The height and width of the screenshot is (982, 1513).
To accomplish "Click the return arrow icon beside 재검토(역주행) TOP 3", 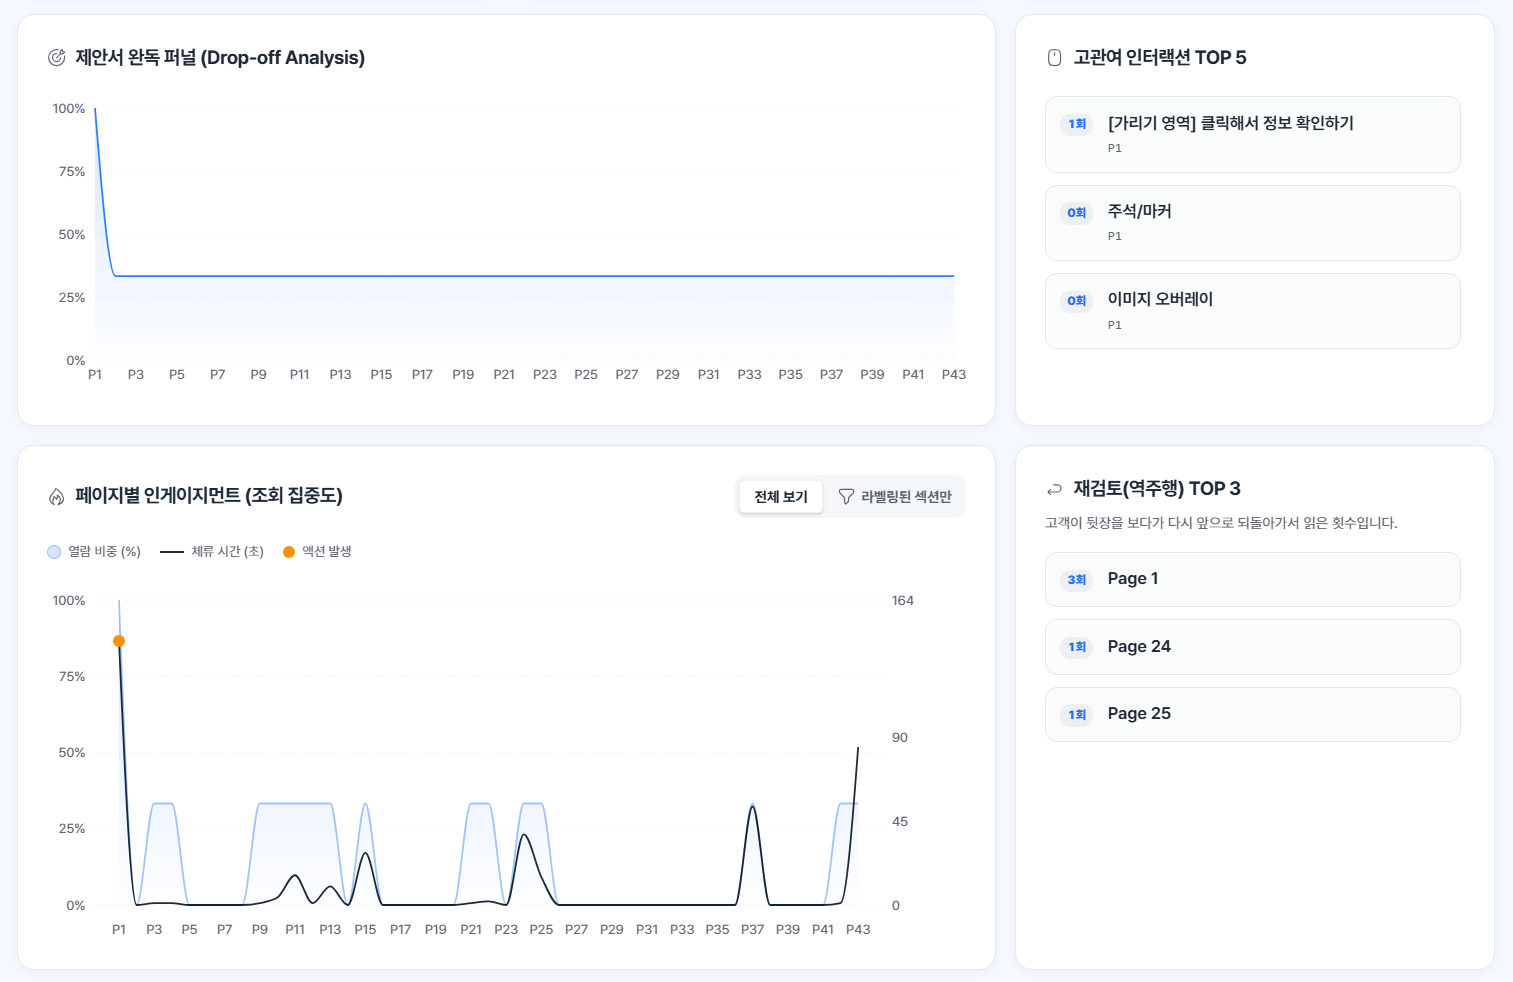I will tap(1054, 489).
